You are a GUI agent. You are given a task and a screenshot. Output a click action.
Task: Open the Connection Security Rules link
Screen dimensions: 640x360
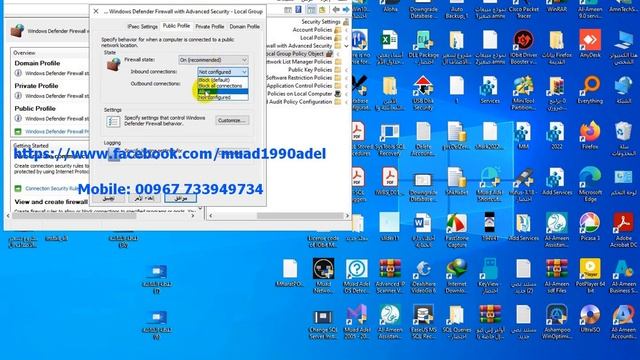pos(52,188)
